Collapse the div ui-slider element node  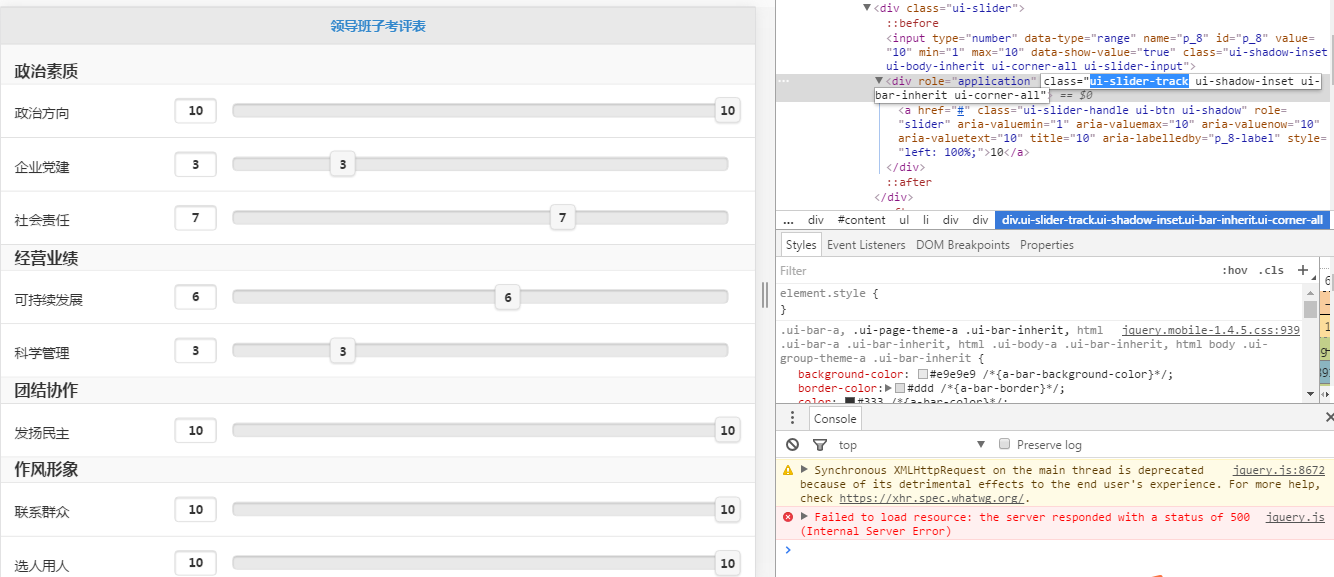pos(867,7)
